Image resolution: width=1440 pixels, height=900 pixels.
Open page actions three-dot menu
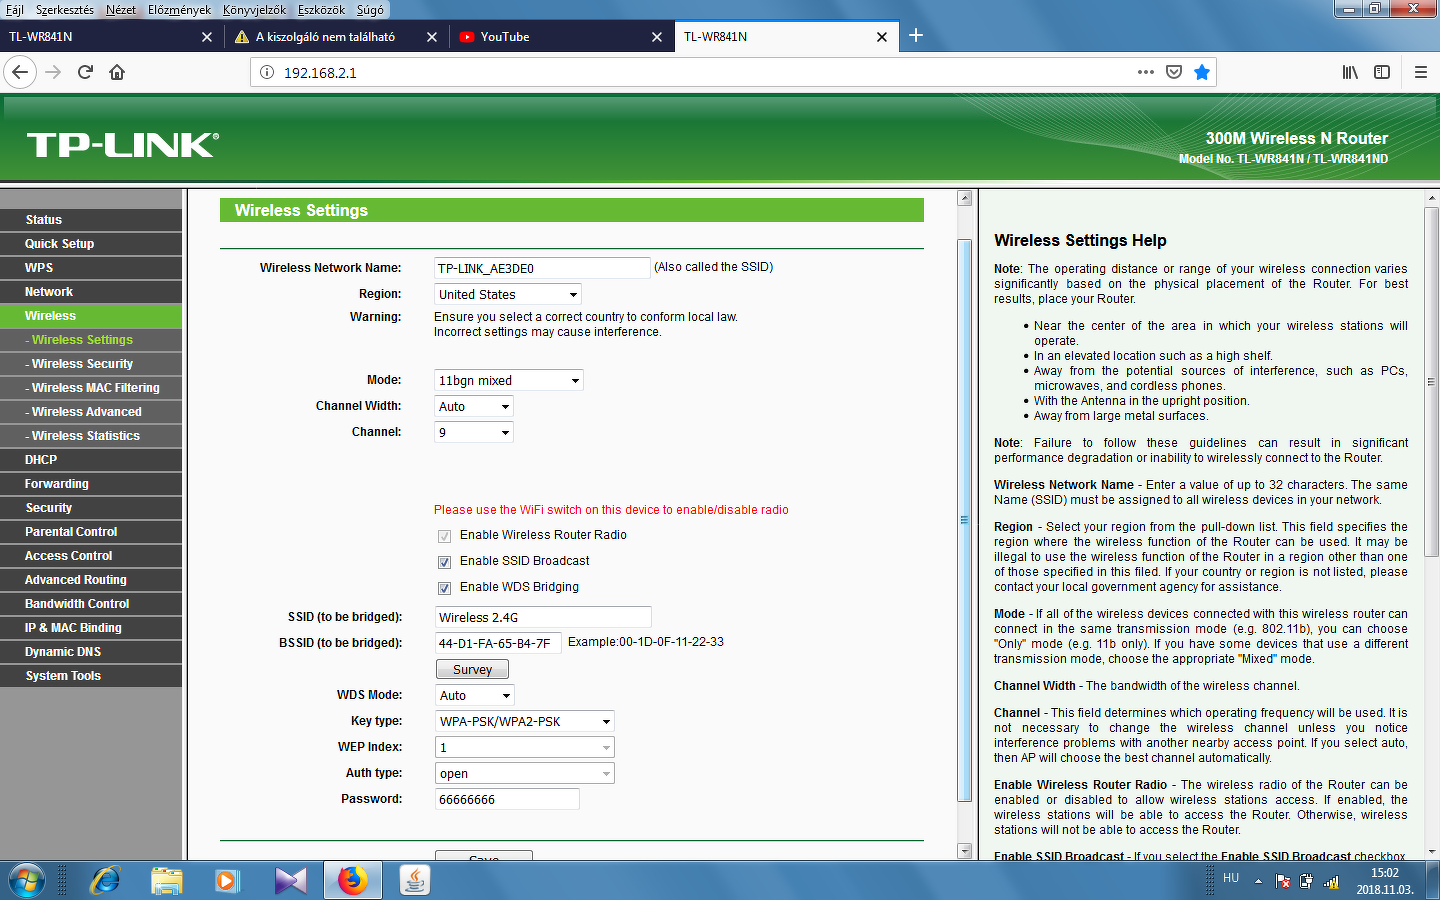pos(1146,72)
